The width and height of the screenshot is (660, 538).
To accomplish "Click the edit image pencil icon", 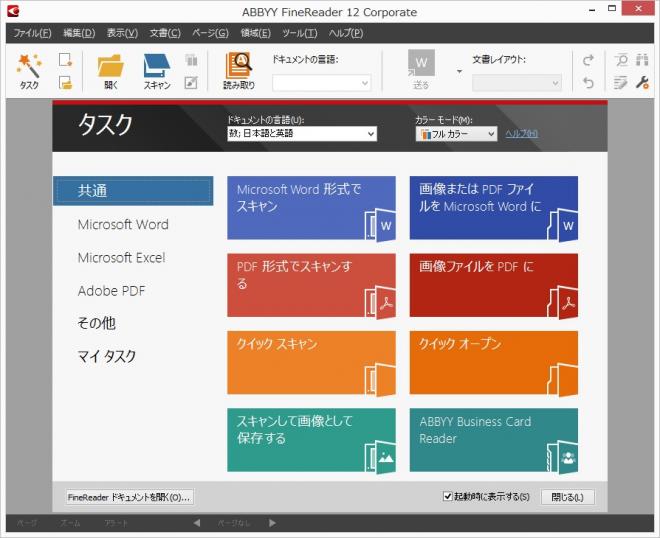I will [x=191, y=83].
